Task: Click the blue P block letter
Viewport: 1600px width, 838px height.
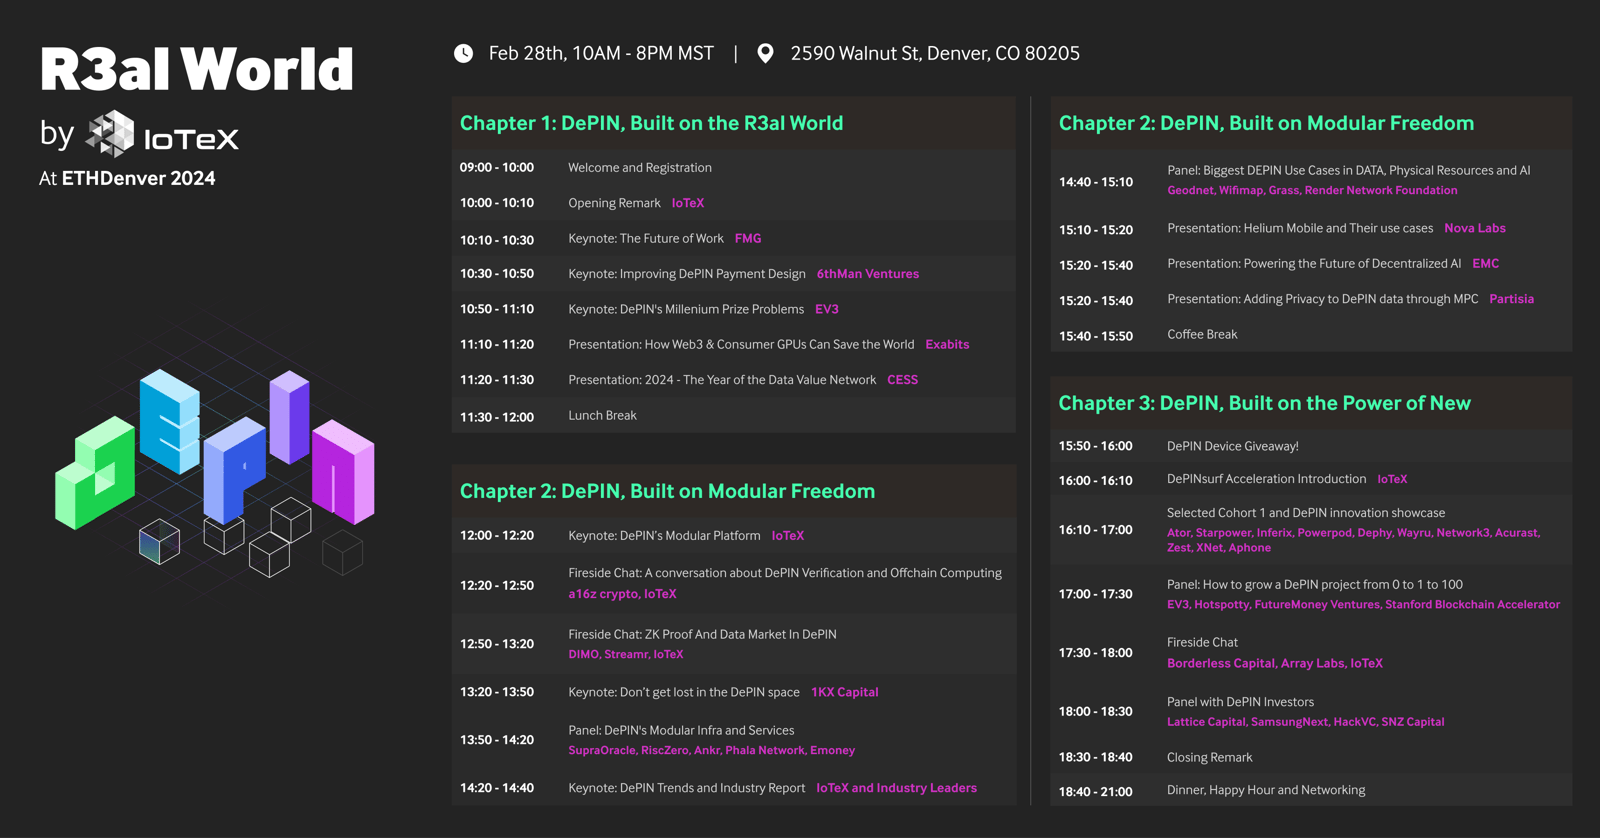Action: click(x=235, y=470)
